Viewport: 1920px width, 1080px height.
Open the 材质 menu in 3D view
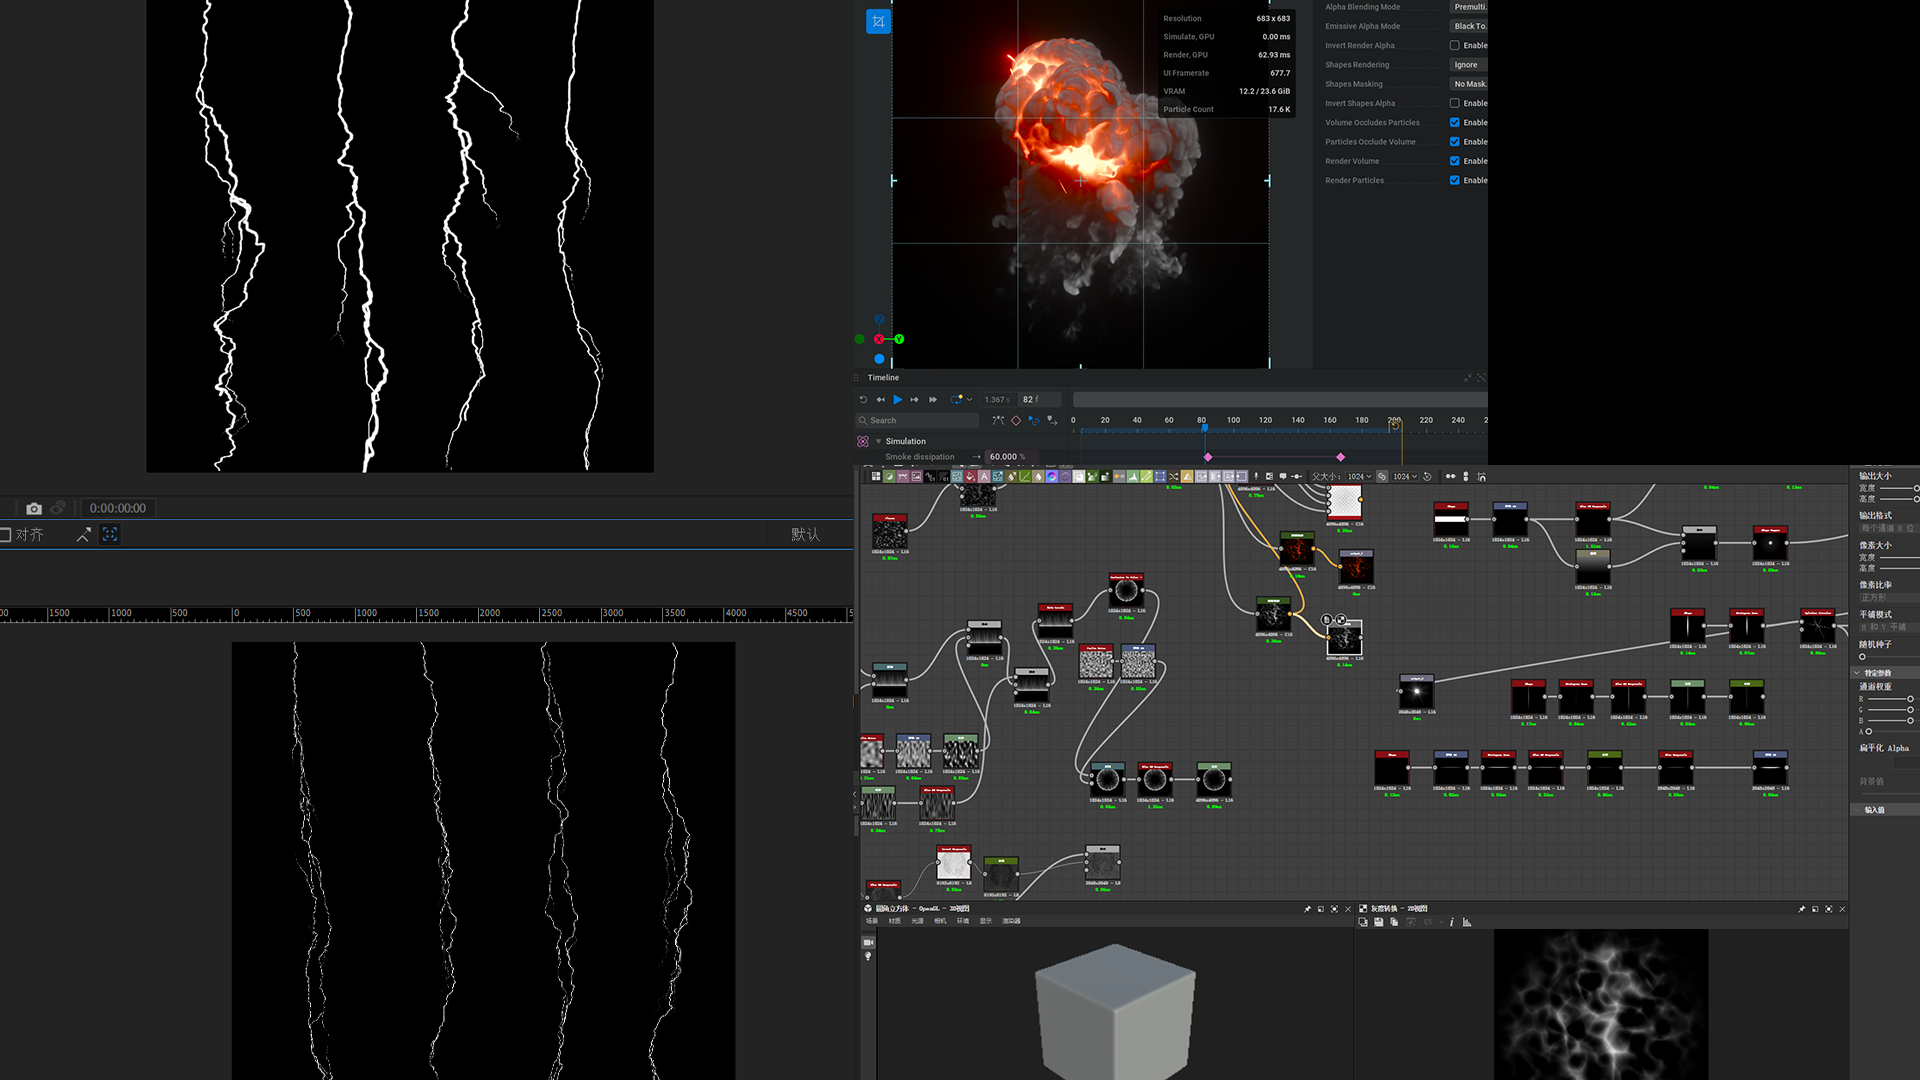coord(894,921)
